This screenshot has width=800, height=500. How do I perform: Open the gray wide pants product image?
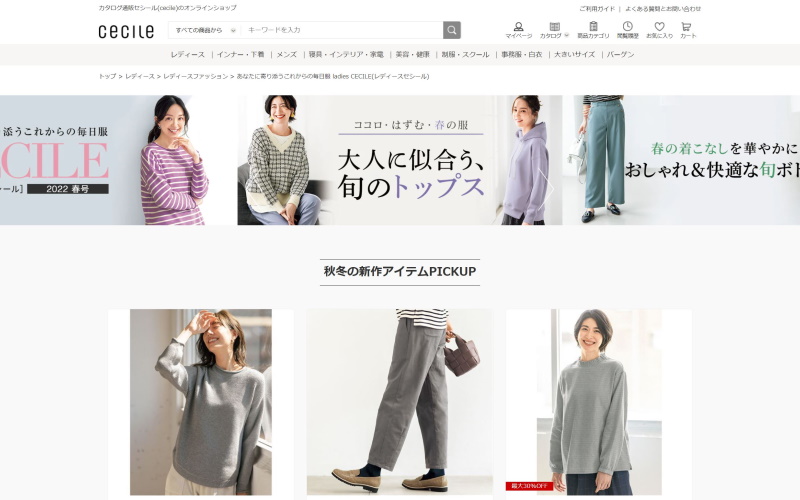pyautogui.click(x=399, y=400)
